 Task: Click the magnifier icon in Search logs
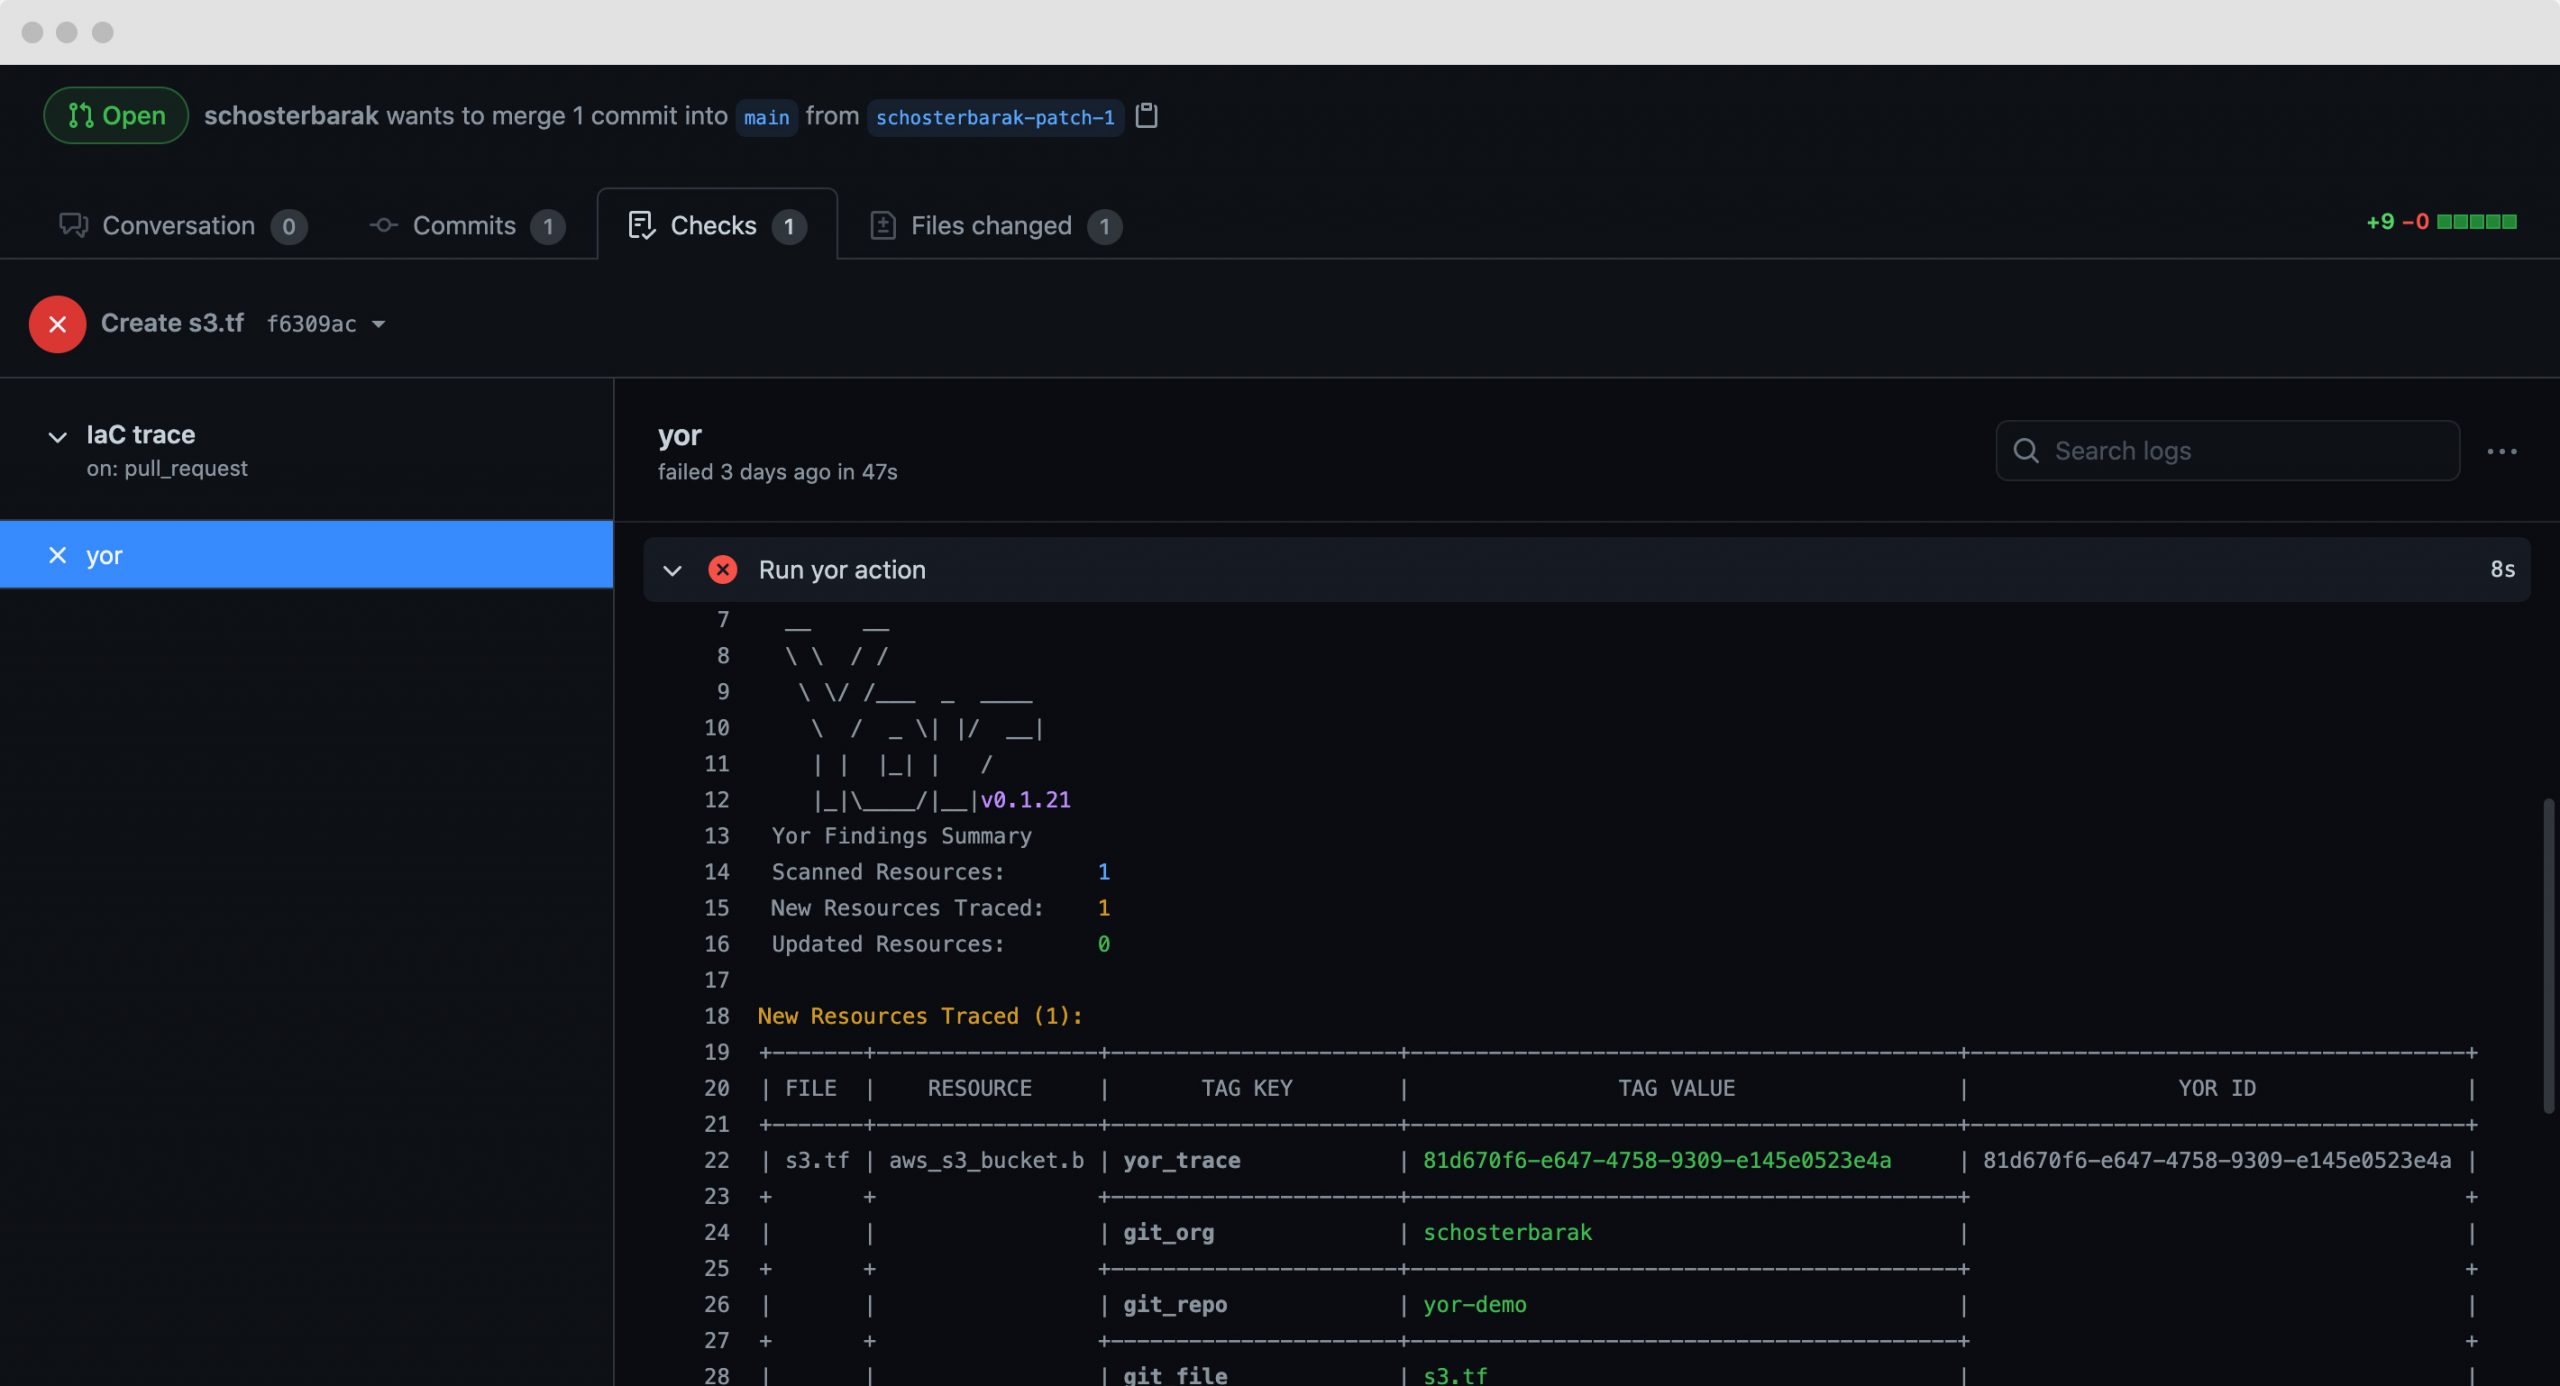pyautogui.click(x=2026, y=451)
